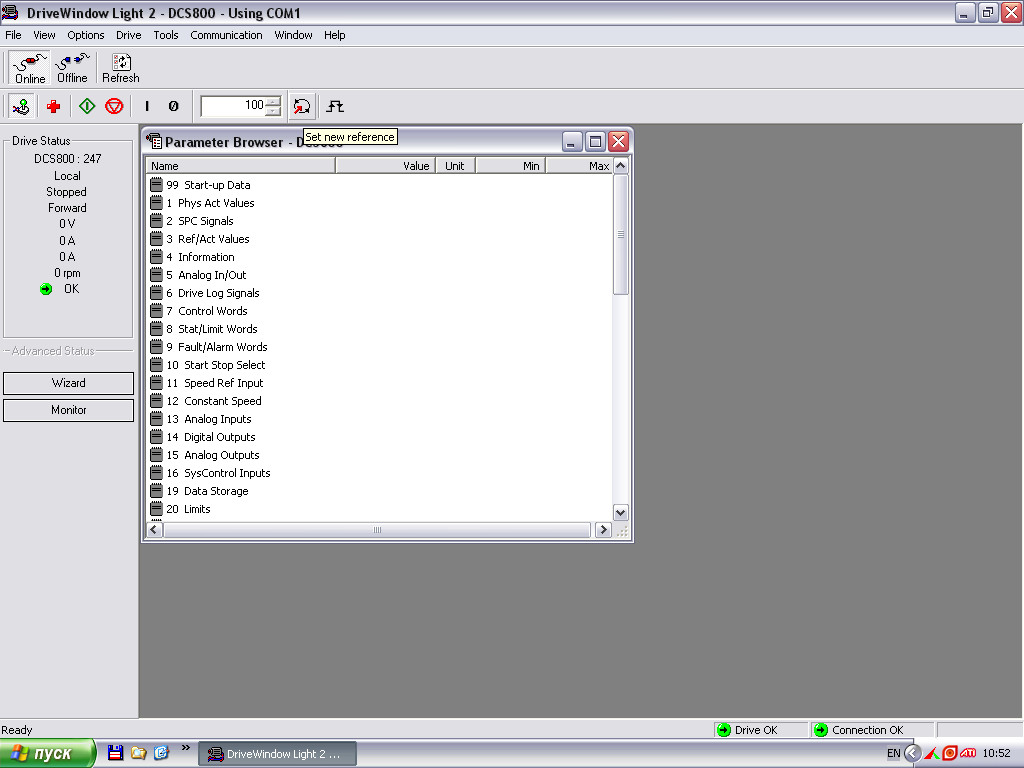
Task: Click the Refresh toolbar icon
Action: coord(121,69)
